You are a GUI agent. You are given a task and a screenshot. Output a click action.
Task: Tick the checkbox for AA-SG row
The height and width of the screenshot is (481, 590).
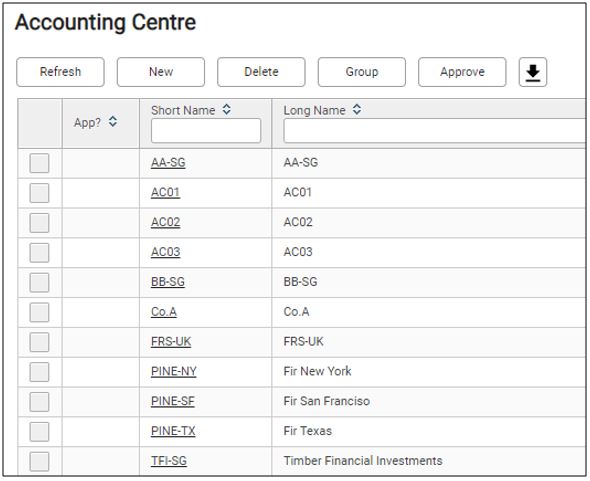[40, 163]
